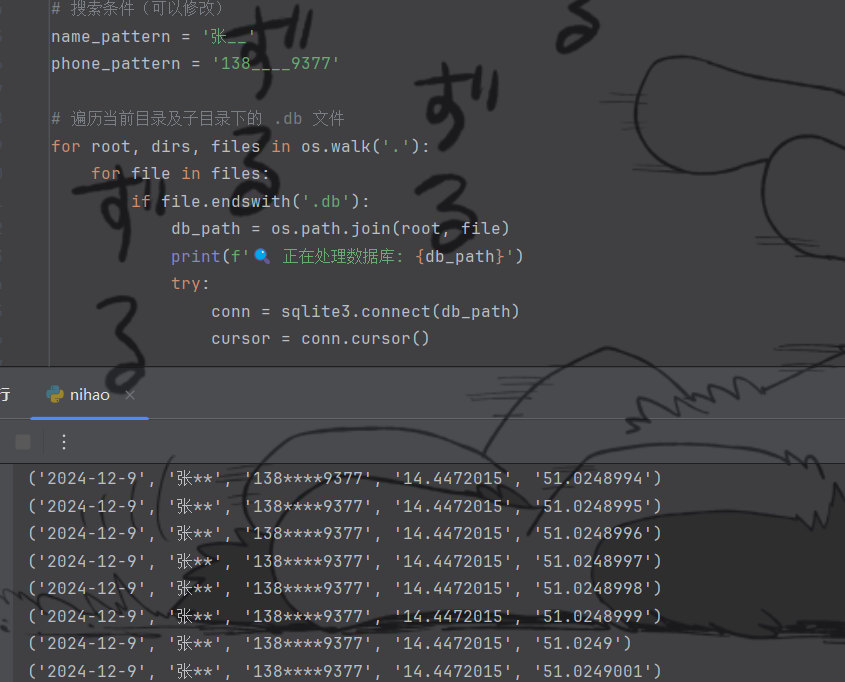The width and height of the screenshot is (845, 682).
Task: Click the print statement with magnifier emoji
Action: (347, 256)
